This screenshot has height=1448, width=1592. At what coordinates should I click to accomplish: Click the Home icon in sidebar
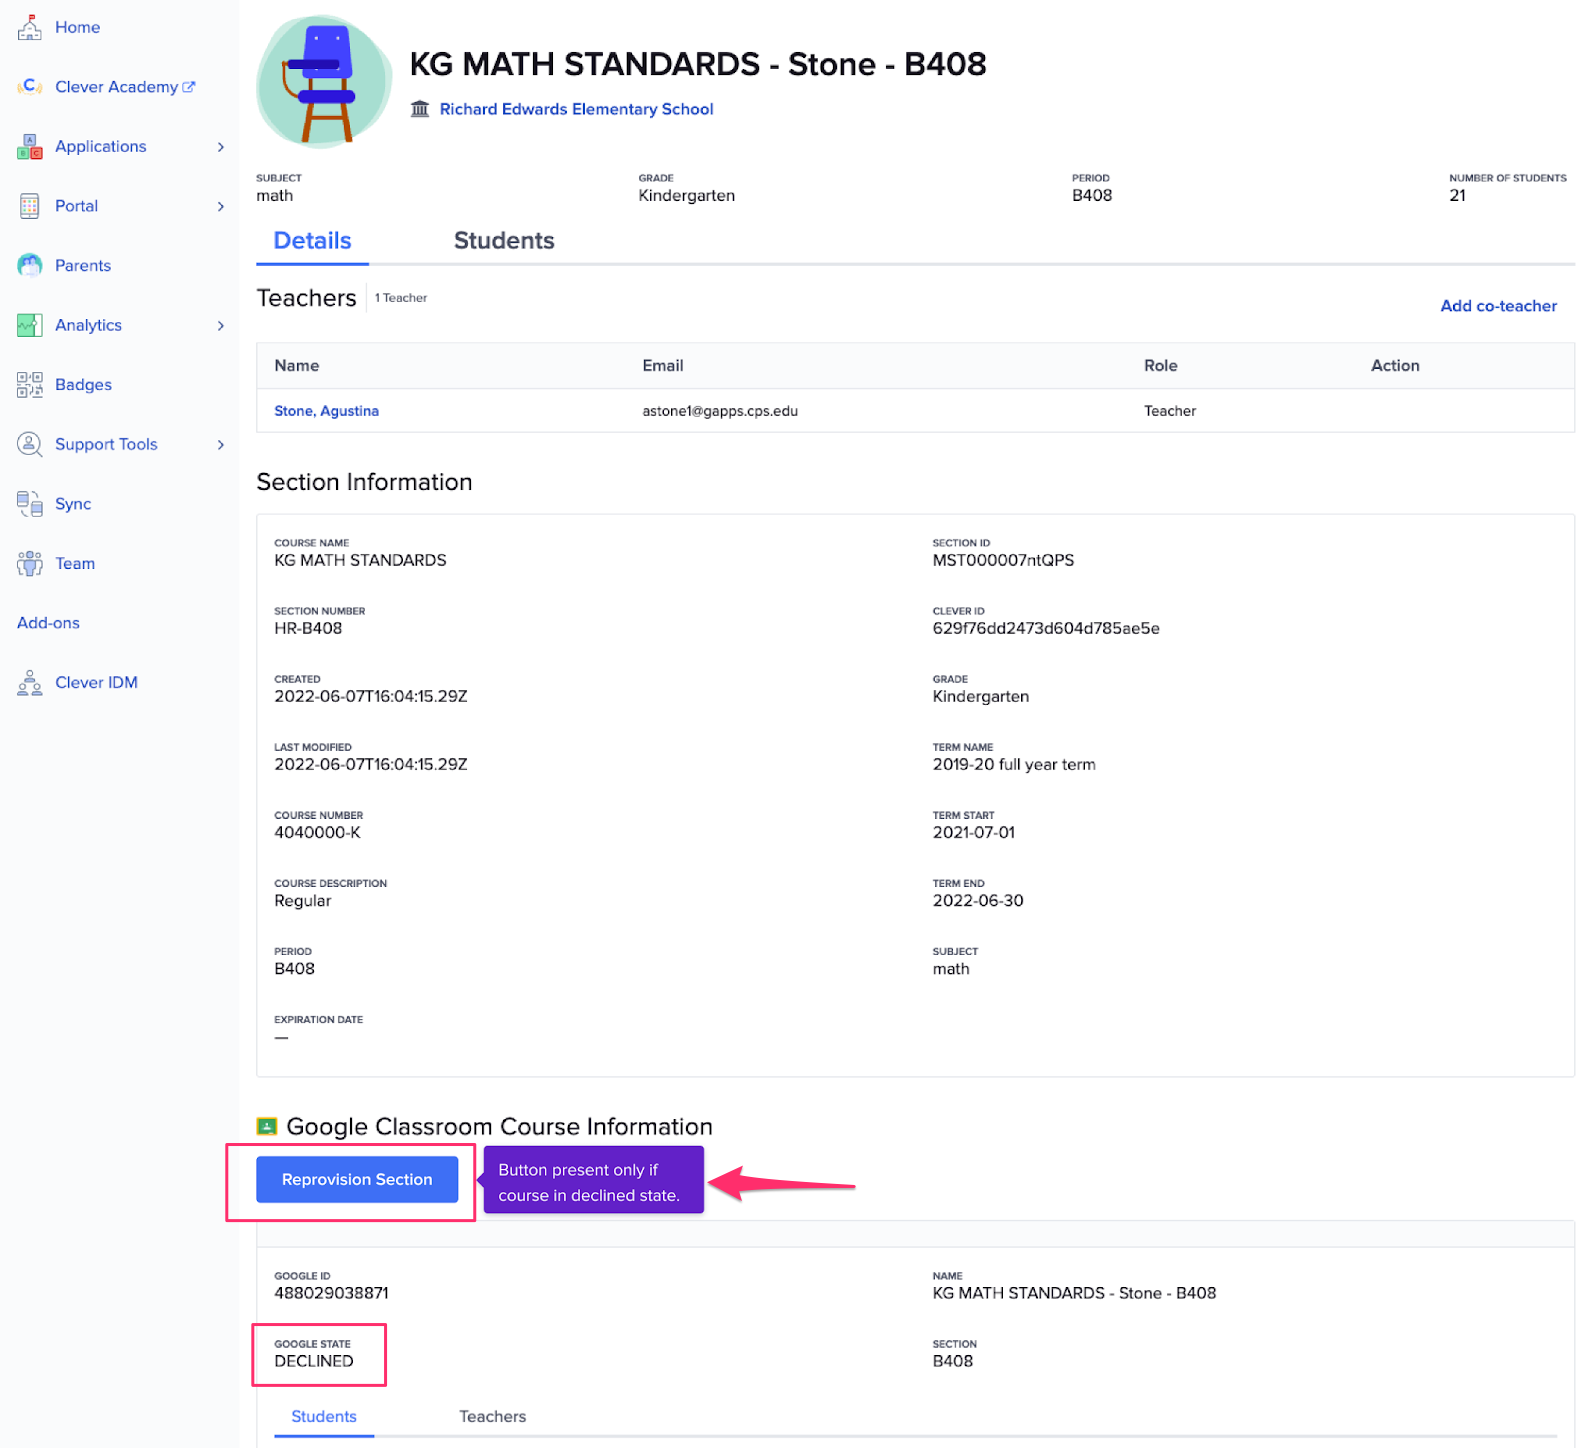click(x=30, y=27)
